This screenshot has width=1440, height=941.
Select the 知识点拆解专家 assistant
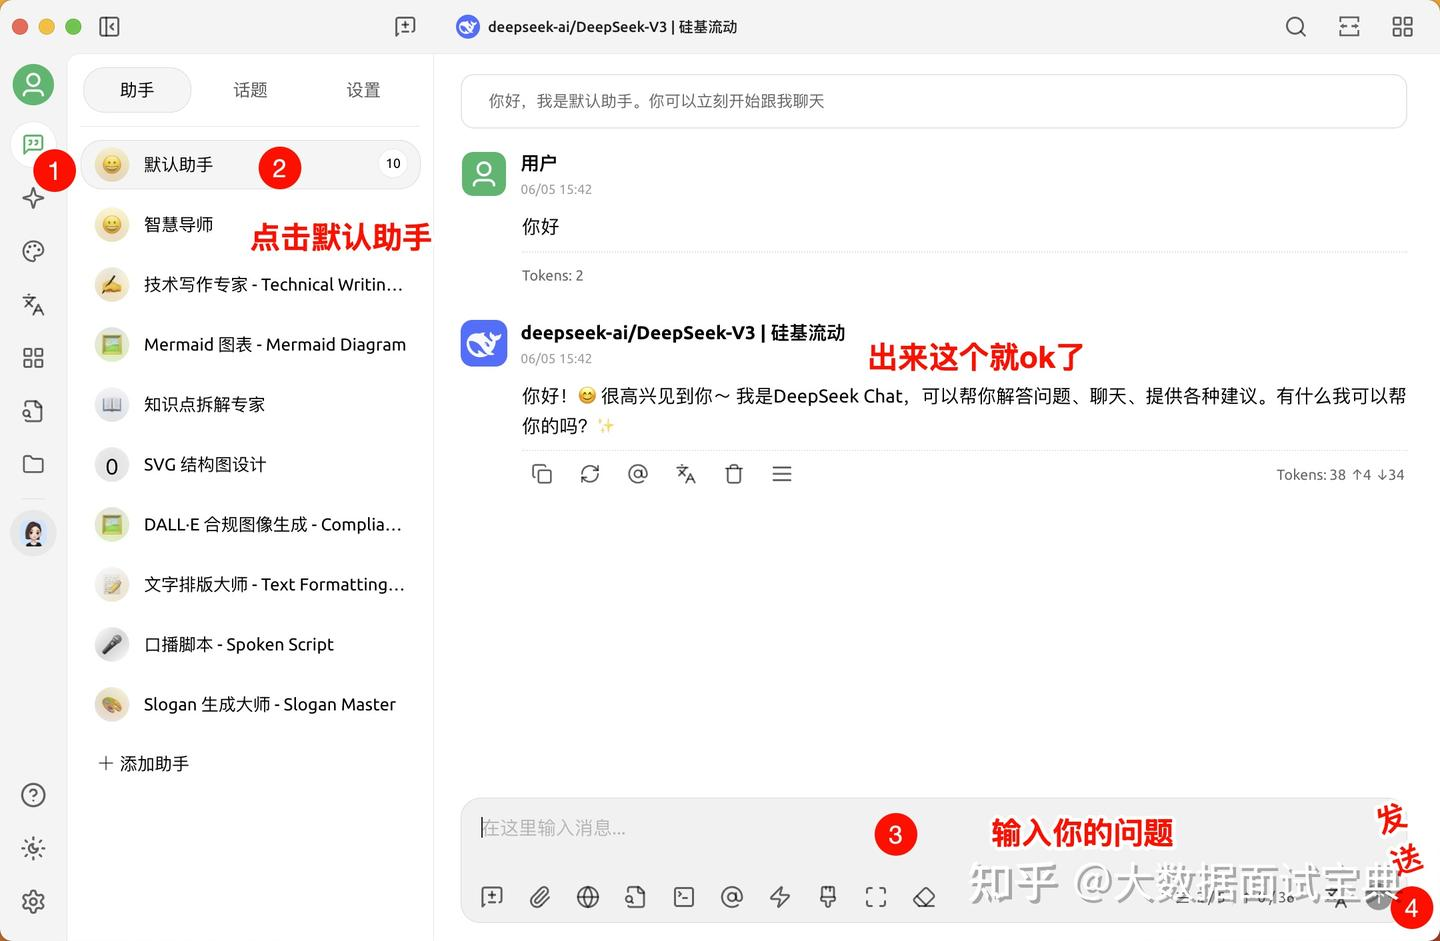point(251,404)
